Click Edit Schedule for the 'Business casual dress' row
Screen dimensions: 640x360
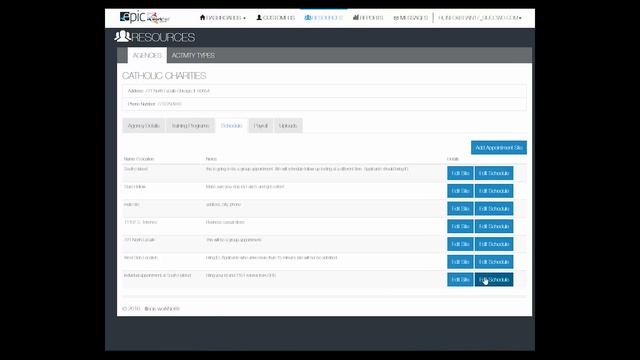point(494,226)
